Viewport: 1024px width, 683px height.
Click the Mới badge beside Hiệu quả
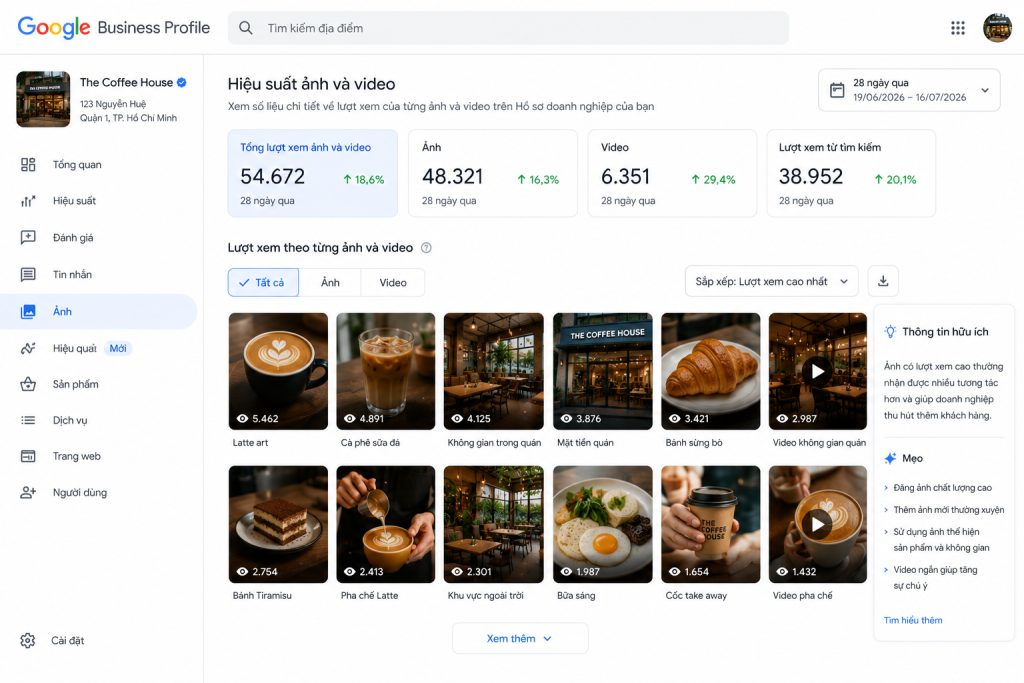coord(118,348)
